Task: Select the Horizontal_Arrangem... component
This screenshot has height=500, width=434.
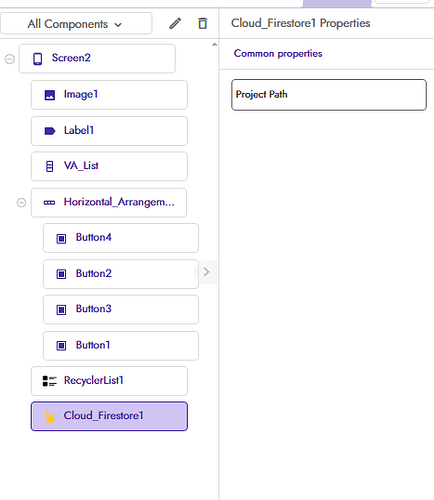Action: pyautogui.click(x=109, y=203)
